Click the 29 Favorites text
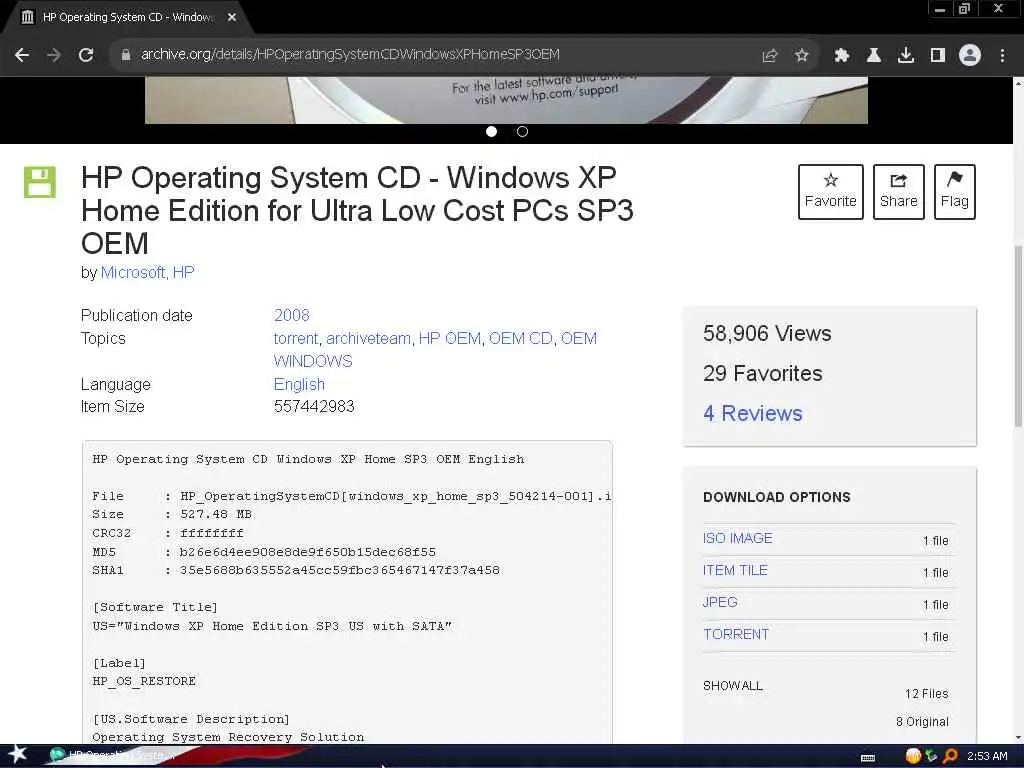This screenshot has height=768, width=1024. (763, 374)
